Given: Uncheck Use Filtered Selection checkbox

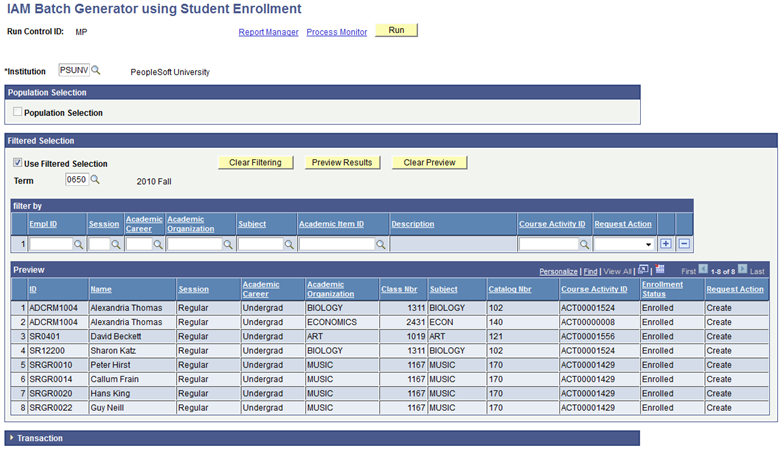Looking at the screenshot, I should (18, 162).
